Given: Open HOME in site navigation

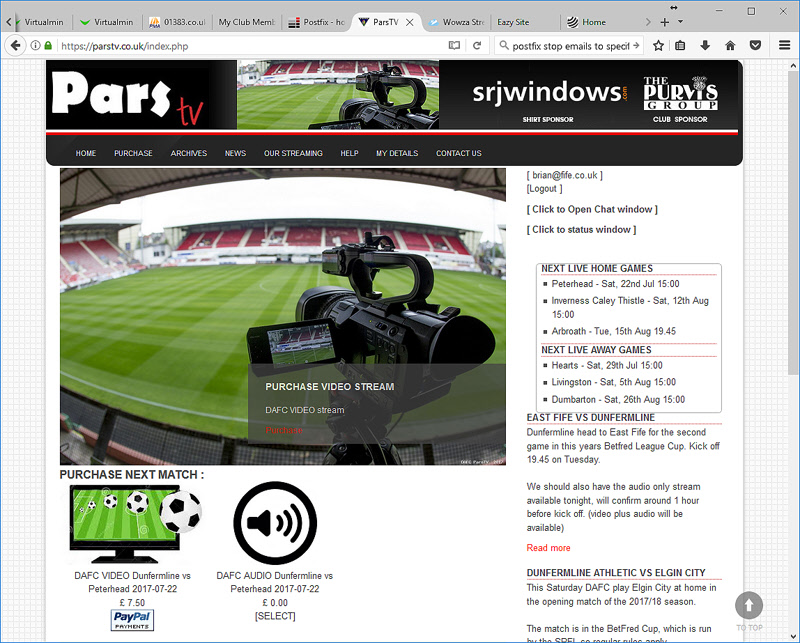Looking at the screenshot, I should [86, 153].
